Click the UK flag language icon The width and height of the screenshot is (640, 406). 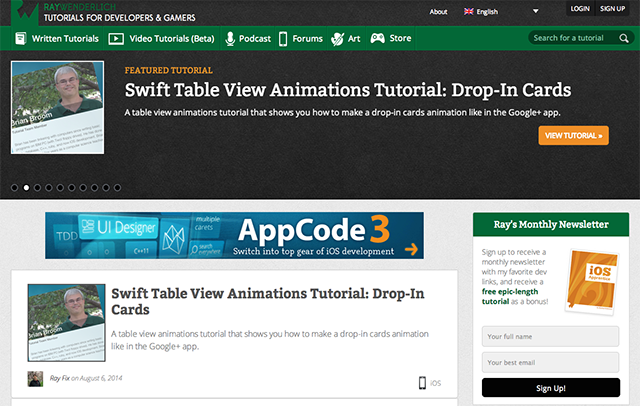[469, 11]
